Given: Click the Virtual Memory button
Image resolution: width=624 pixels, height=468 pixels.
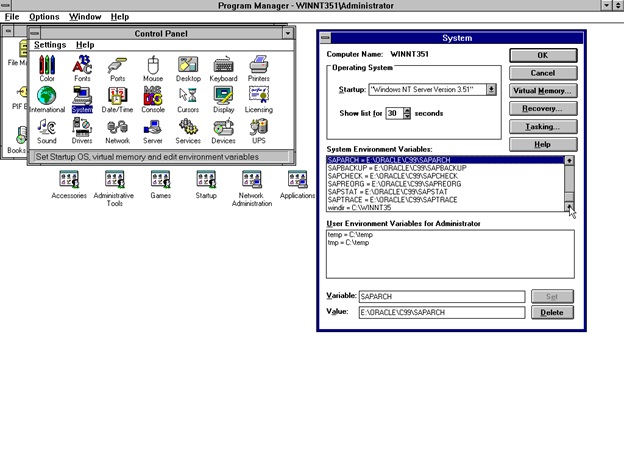Looking at the screenshot, I should click(x=542, y=91).
